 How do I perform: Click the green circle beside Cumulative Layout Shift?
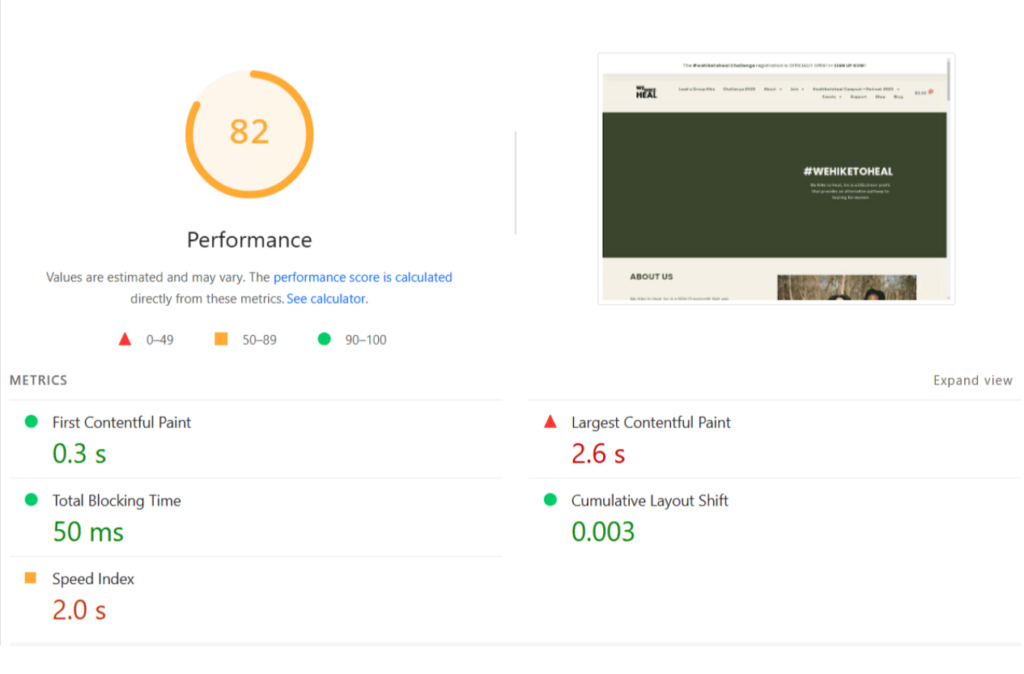click(550, 500)
